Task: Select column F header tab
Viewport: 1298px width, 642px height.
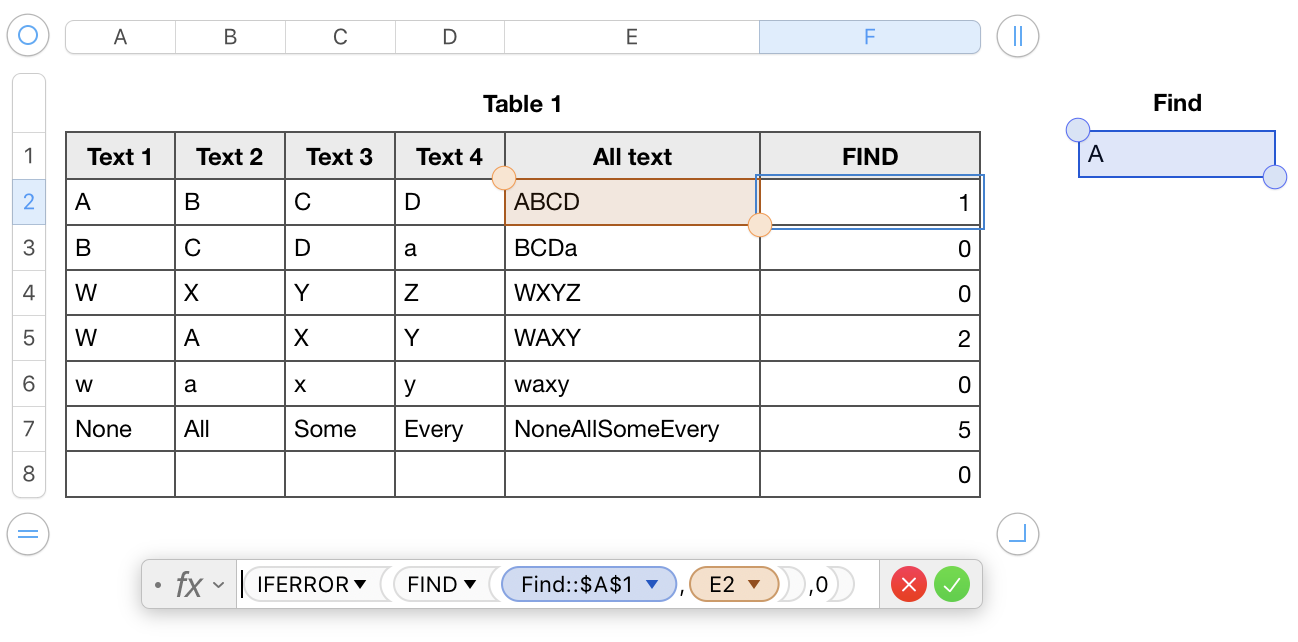Action: 869,37
